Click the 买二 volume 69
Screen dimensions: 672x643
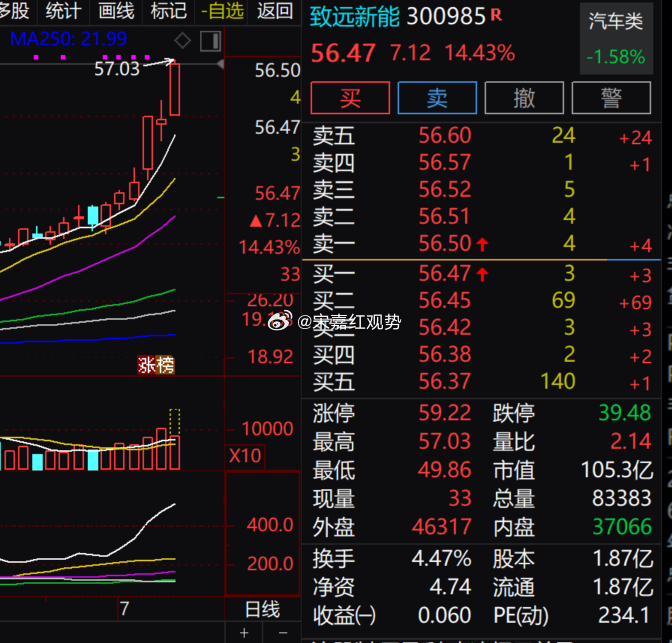tap(563, 300)
